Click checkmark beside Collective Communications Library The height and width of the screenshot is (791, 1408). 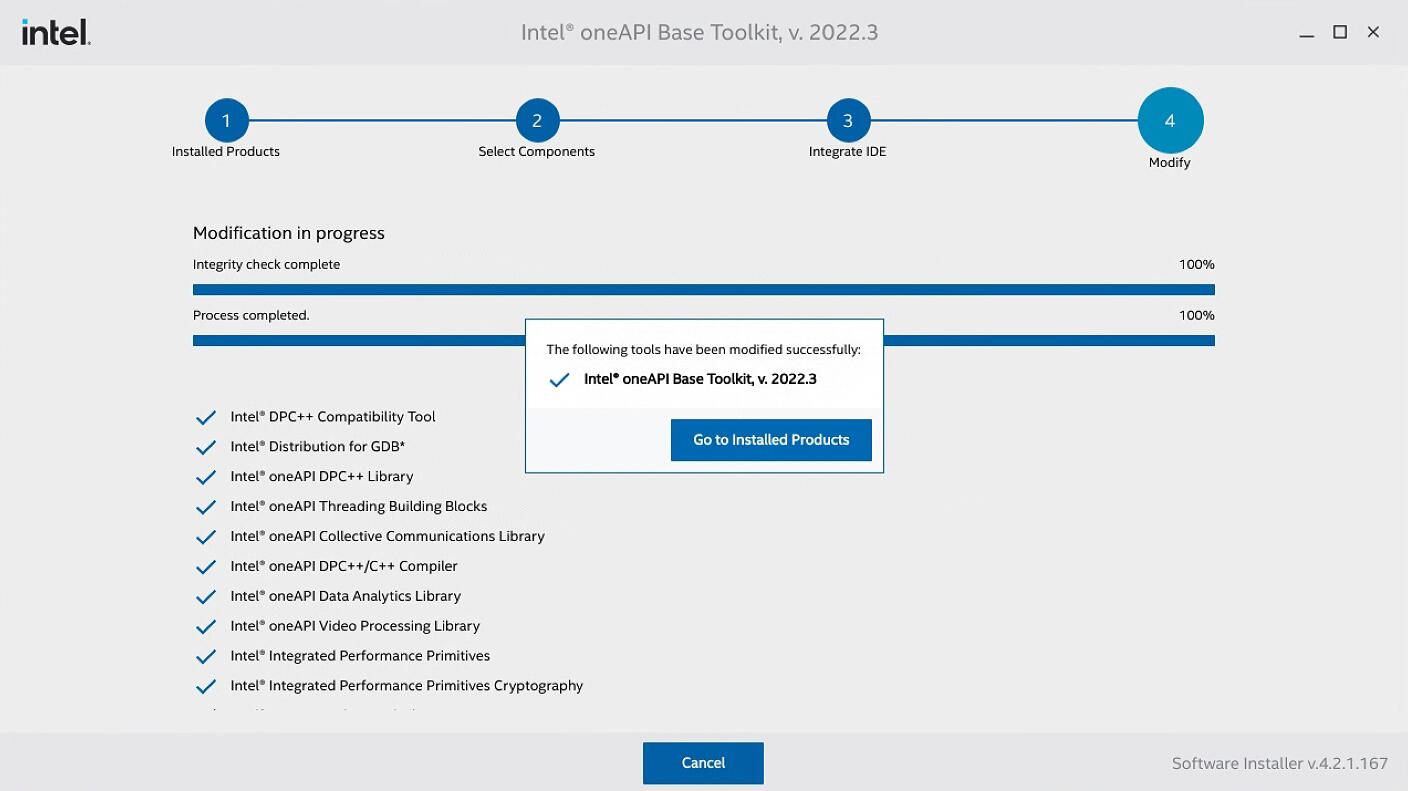tap(206, 538)
